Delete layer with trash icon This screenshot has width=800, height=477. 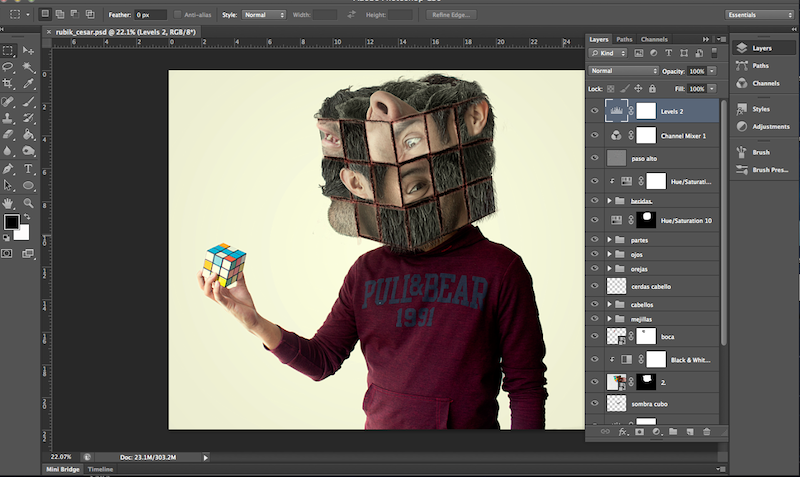[x=707, y=432]
